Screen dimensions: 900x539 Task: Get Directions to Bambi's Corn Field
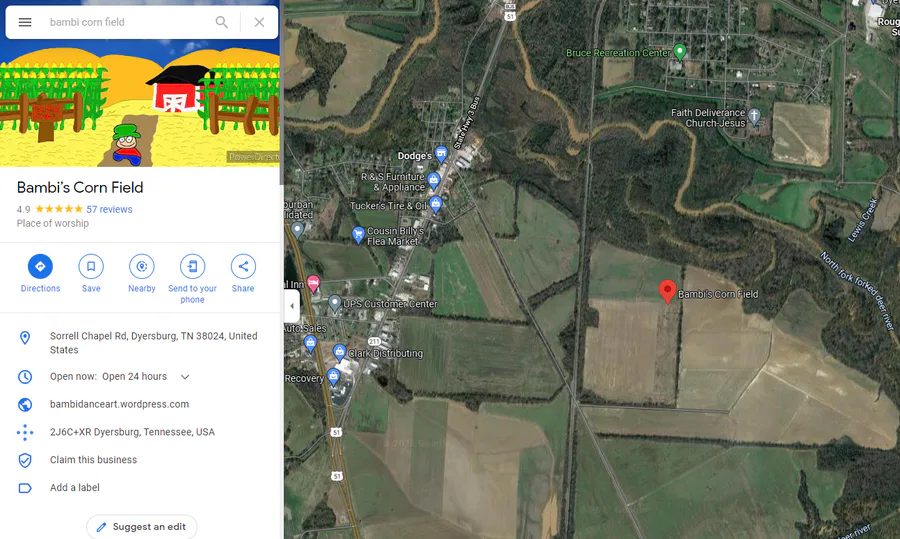40,266
